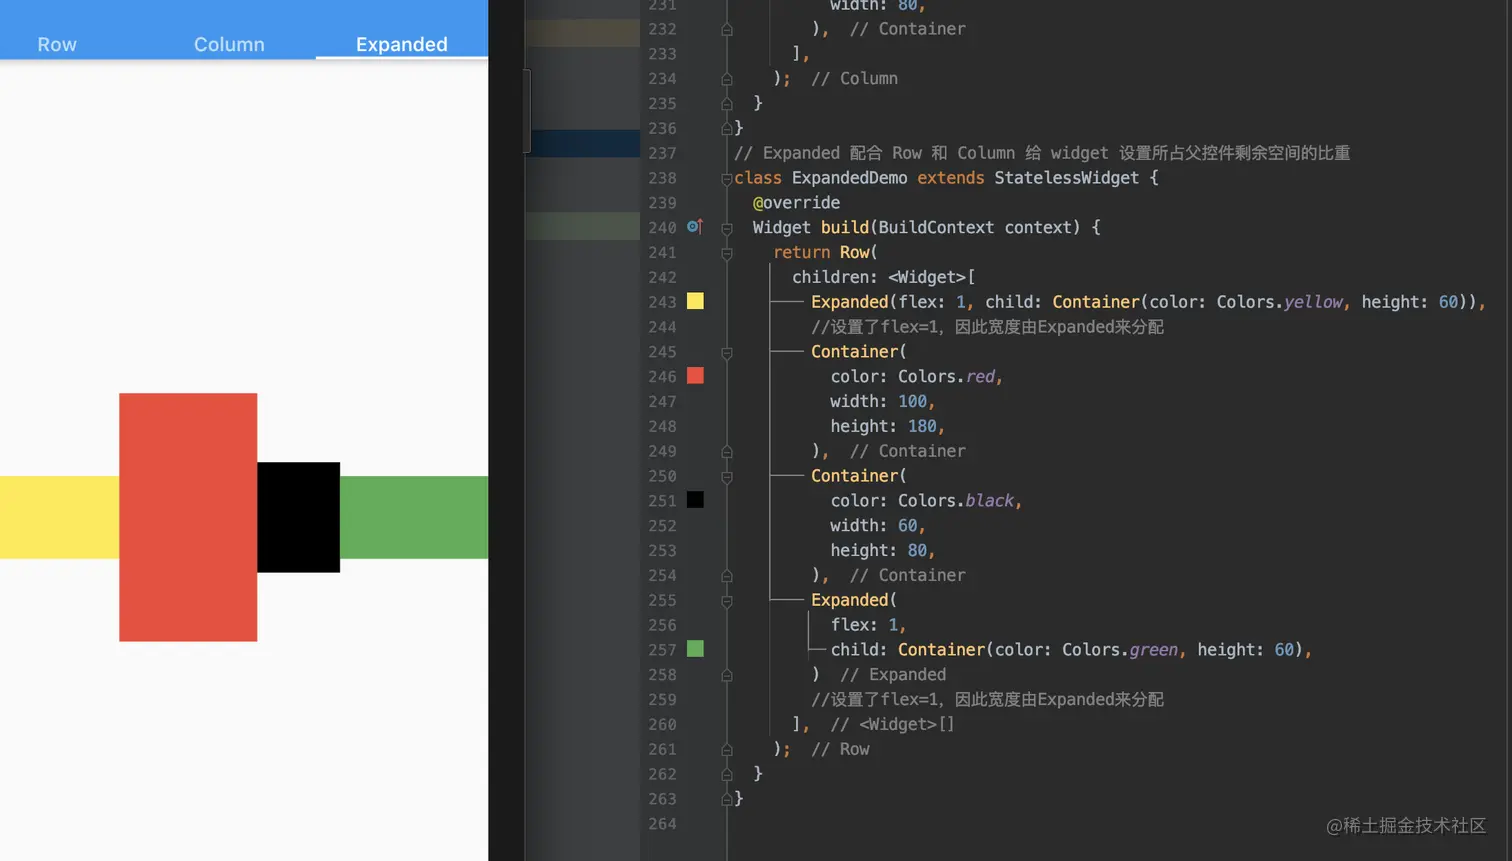Viewport: 1512px width, 861px height.
Task: Click fold end marker on line 254
Action: point(727,575)
